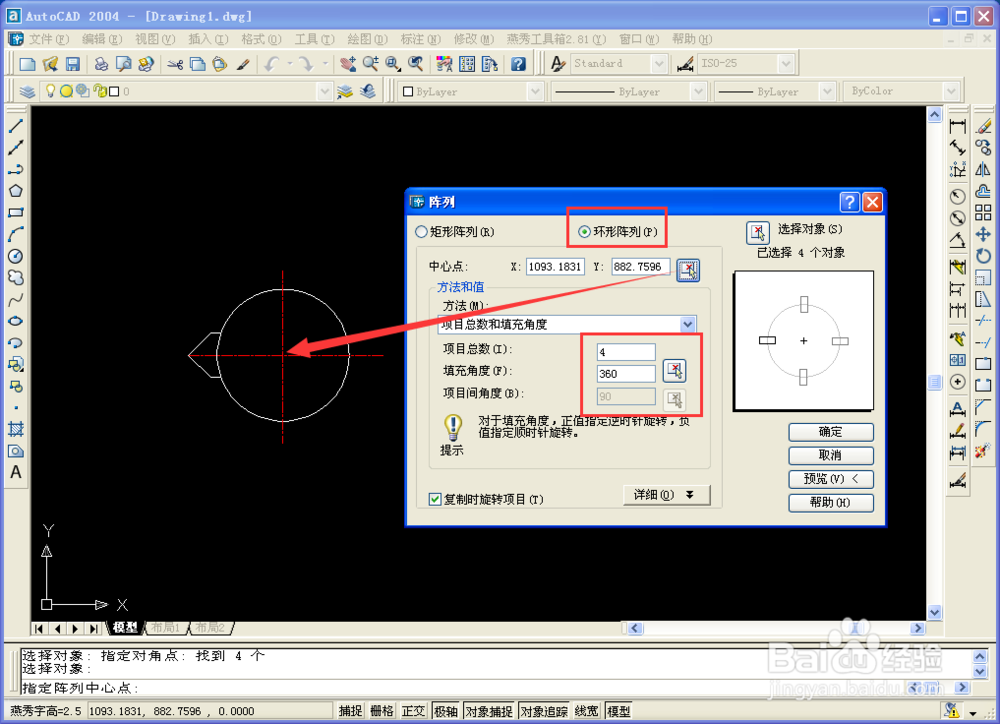
Task: Click the New drawing icon
Action: [x=27, y=64]
